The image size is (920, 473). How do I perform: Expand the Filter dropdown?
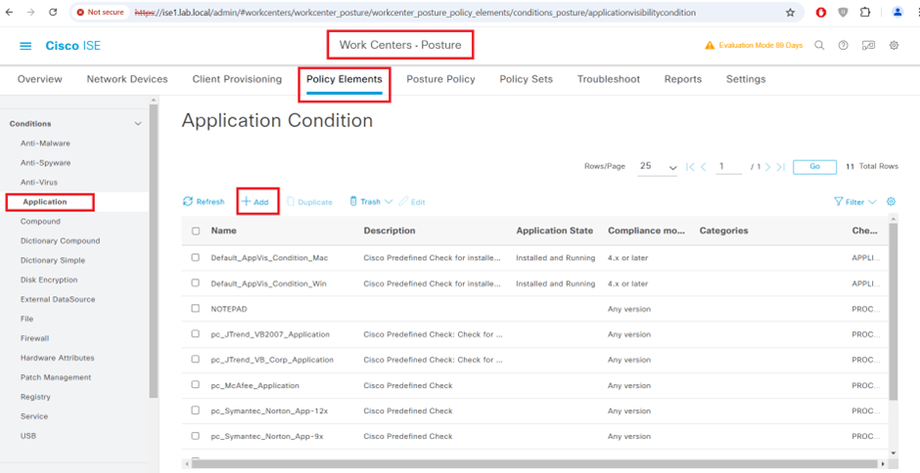point(855,202)
